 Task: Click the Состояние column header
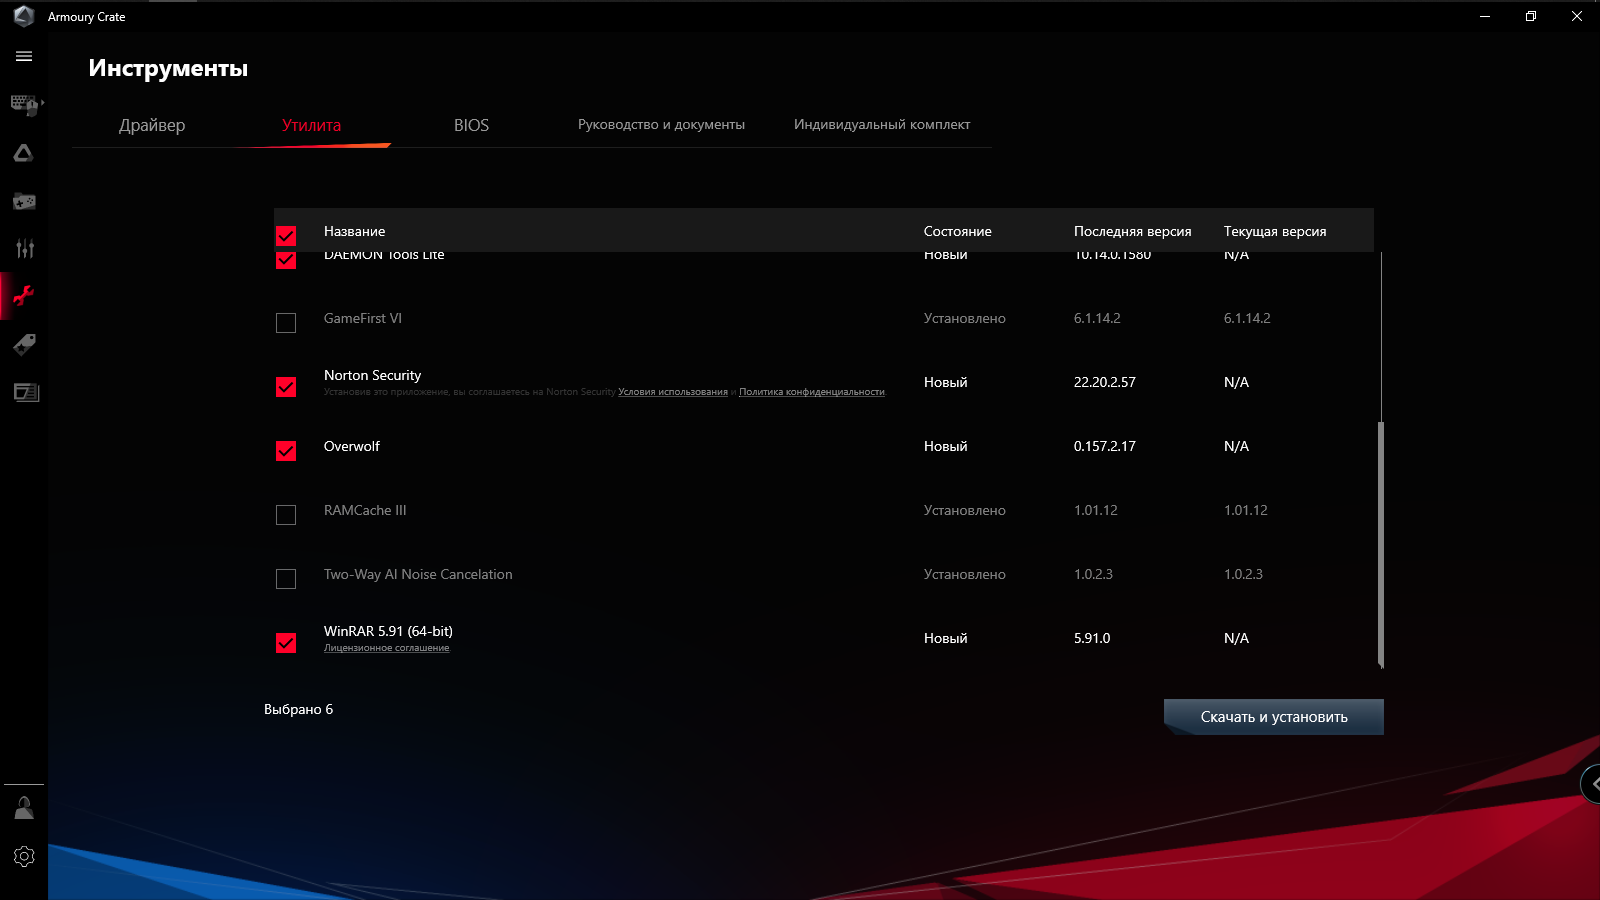[x=958, y=231]
